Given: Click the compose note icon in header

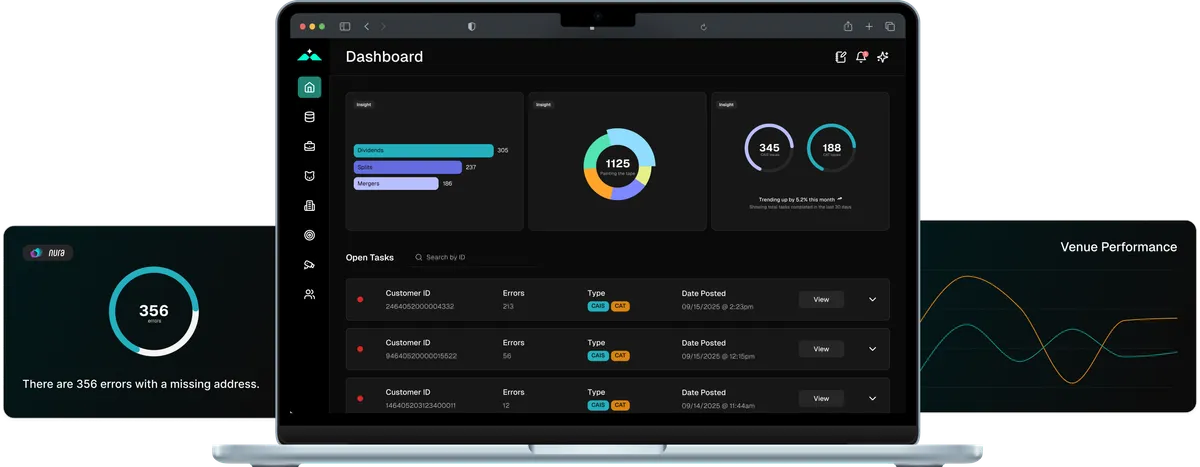Looking at the screenshot, I should [x=841, y=57].
